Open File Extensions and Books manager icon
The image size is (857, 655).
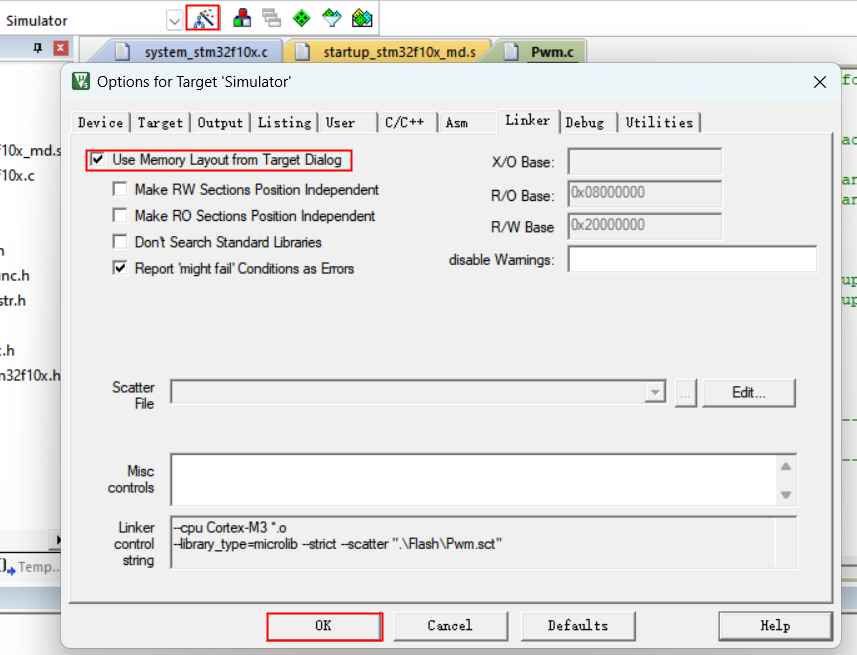242,18
